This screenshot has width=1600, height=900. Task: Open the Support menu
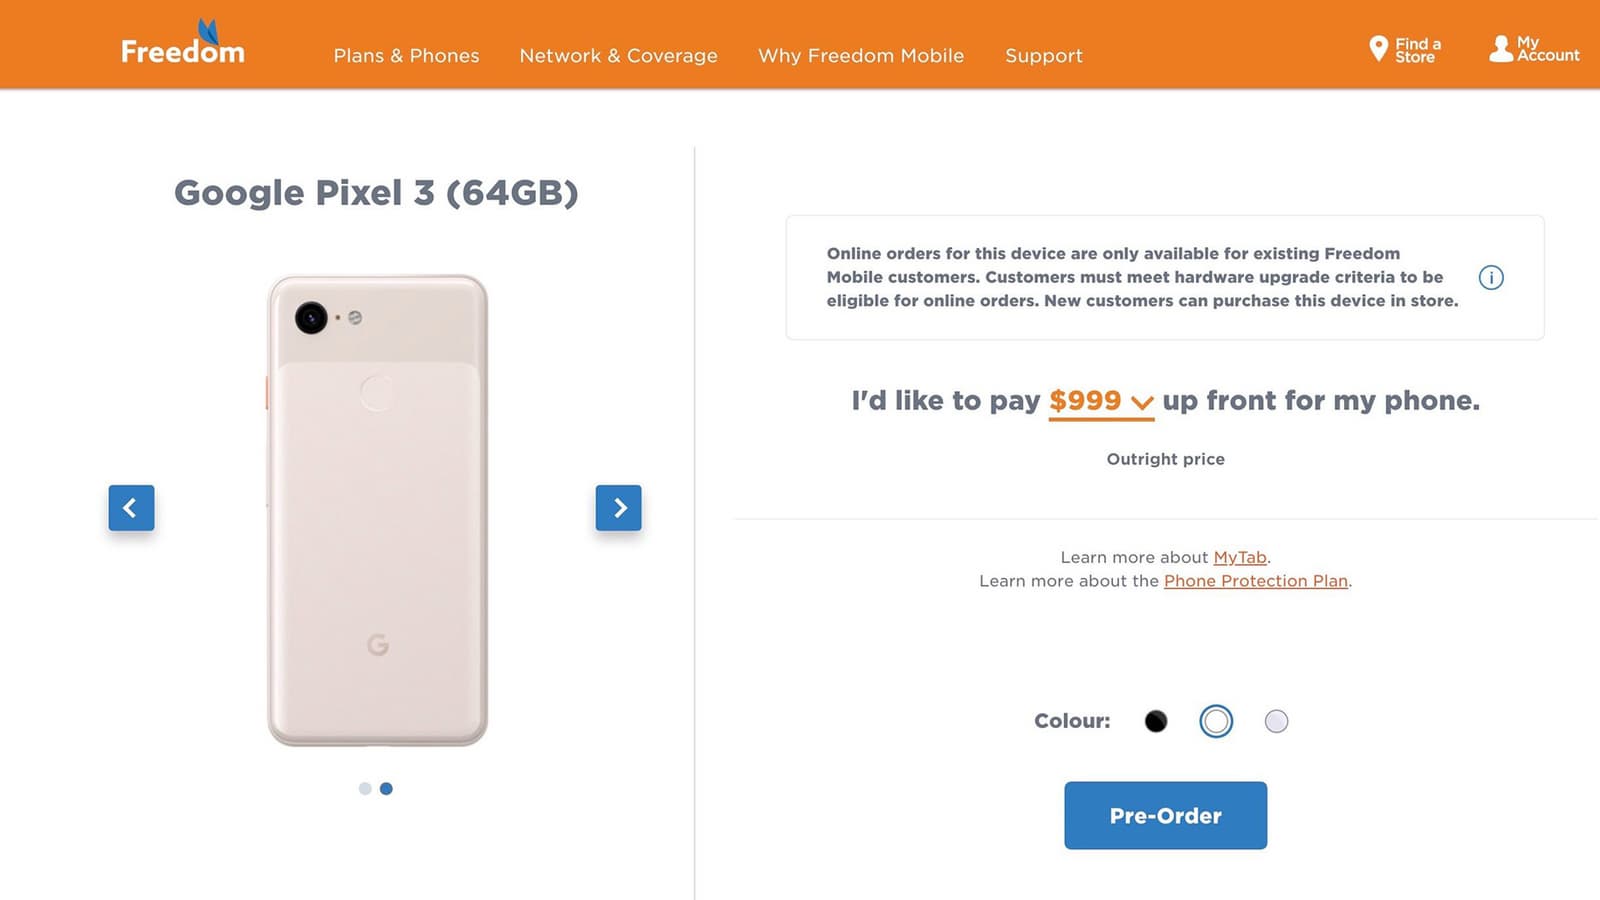[x=1044, y=56]
